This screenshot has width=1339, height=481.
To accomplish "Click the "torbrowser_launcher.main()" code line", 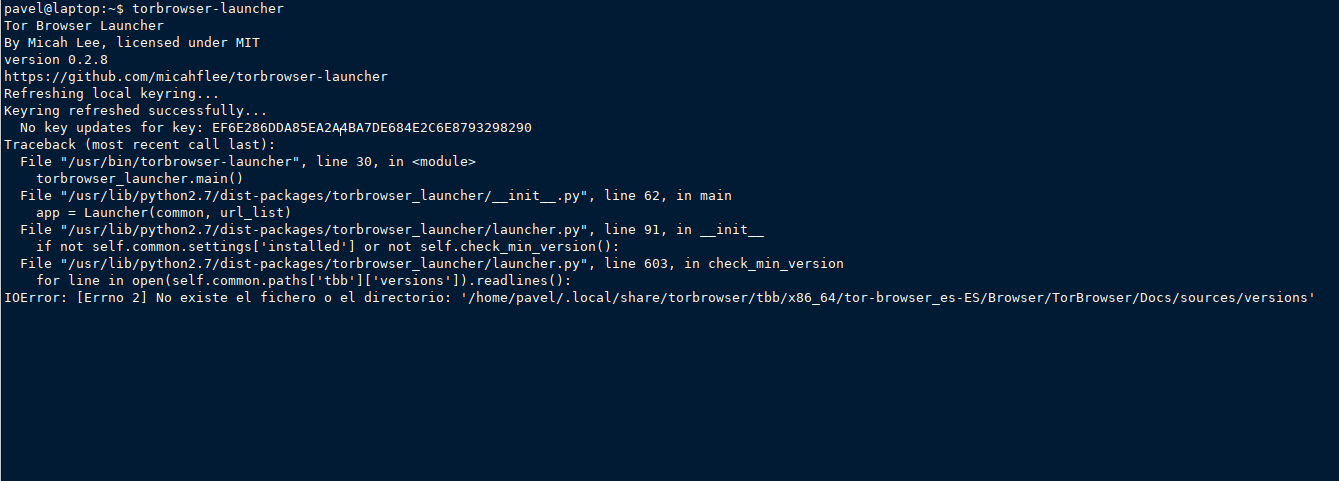I will pyautogui.click(x=140, y=179).
